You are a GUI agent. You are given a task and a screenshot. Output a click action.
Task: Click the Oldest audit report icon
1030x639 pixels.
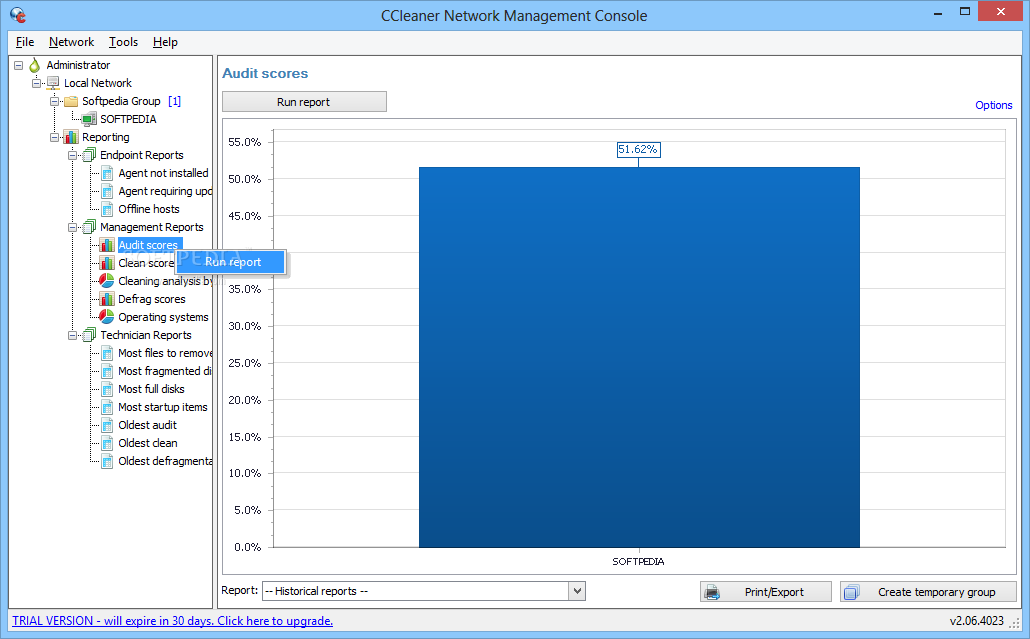click(107, 425)
